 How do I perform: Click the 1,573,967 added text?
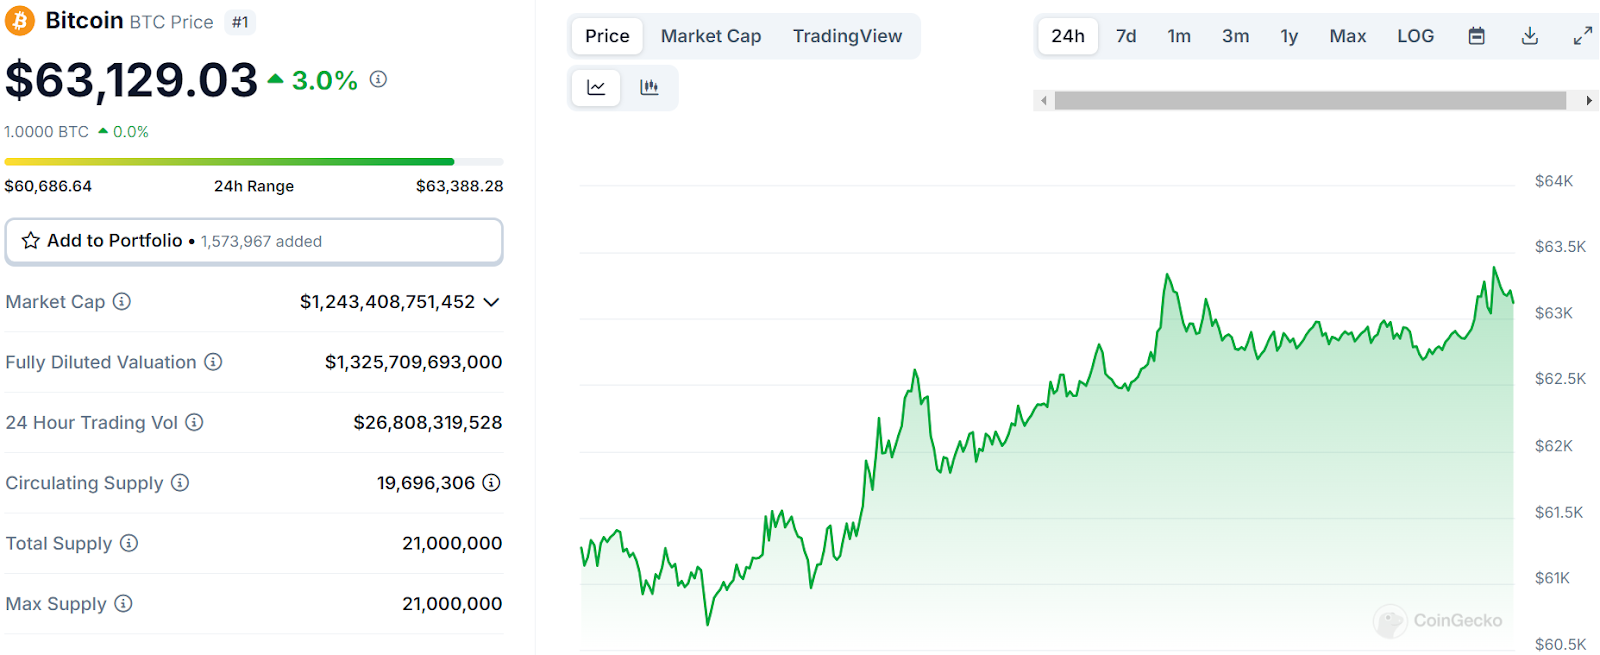(x=261, y=241)
